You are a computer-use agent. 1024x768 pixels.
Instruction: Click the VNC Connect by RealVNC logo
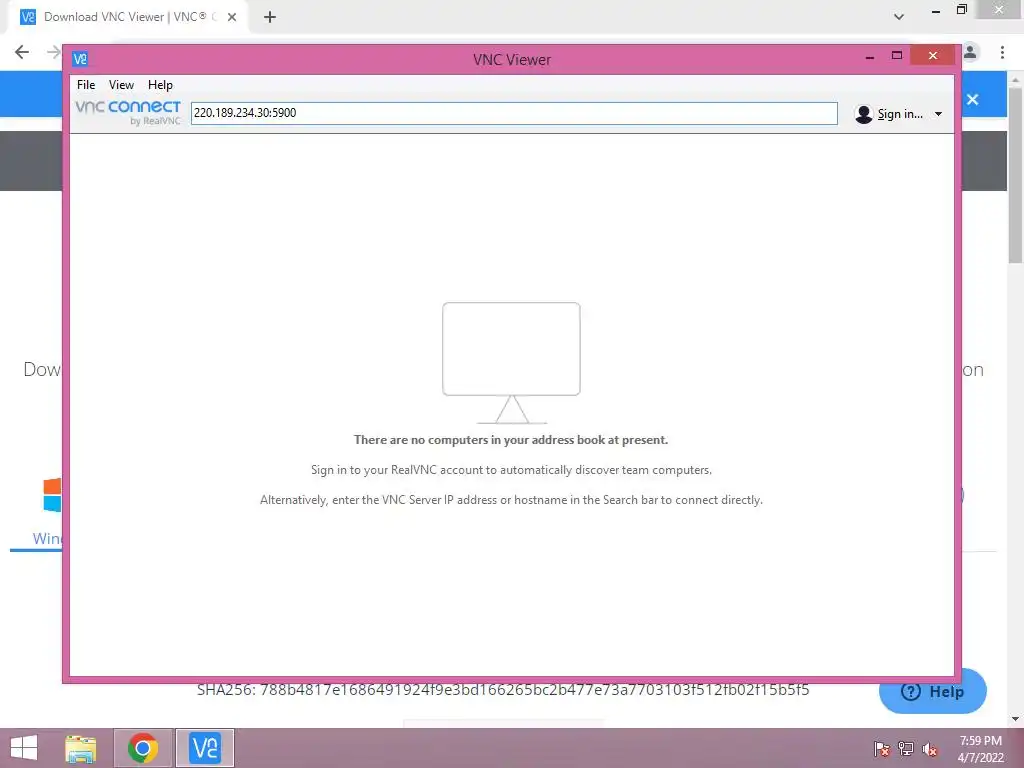(x=128, y=112)
